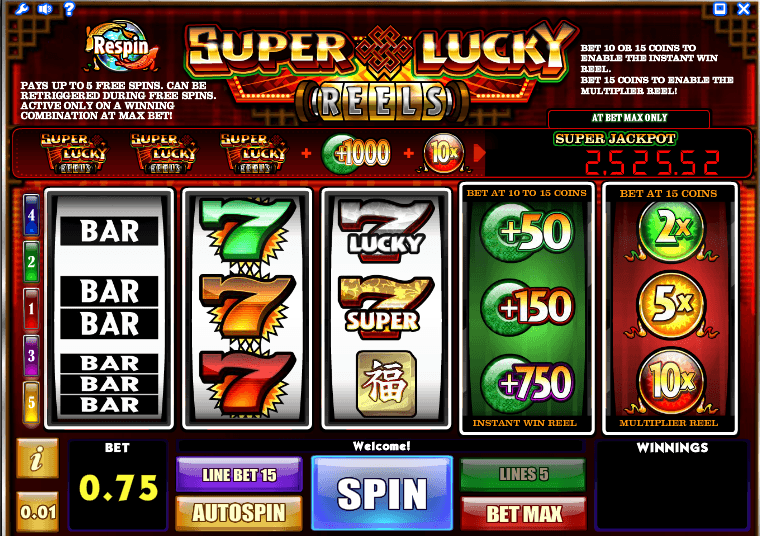760x536 pixels.
Task: Select payline 2 indicator
Action: [32, 262]
